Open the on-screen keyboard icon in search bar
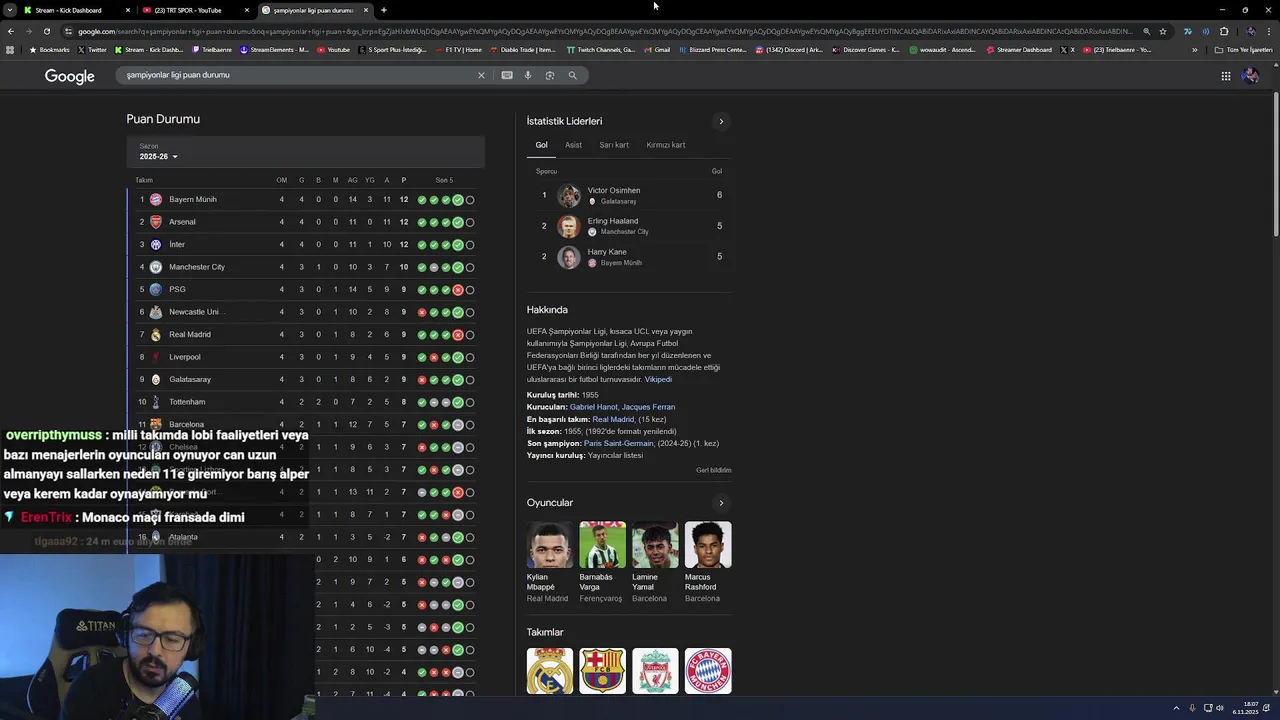The image size is (1280, 720). (507, 75)
